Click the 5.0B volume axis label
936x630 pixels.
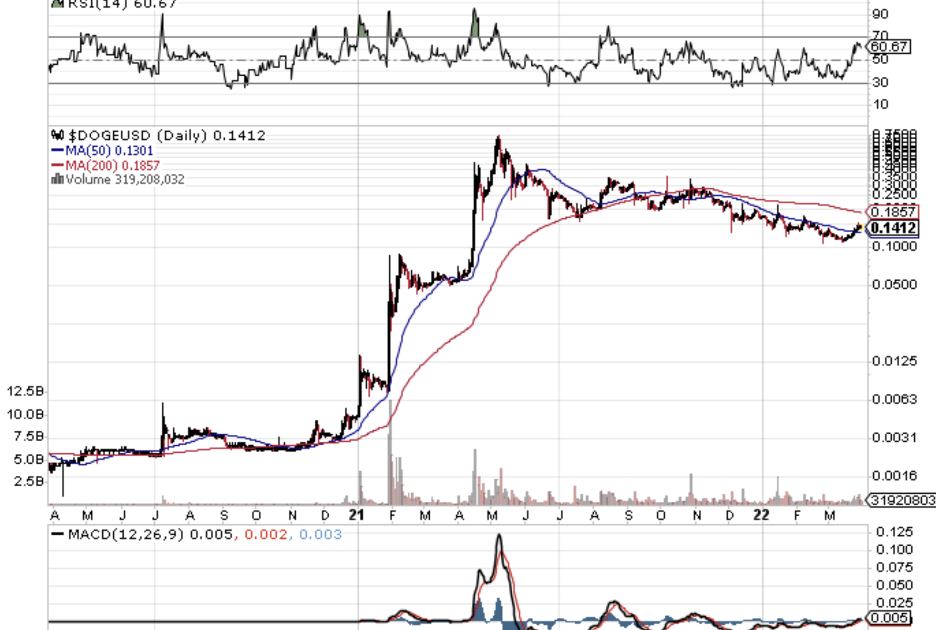[x=29, y=459]
